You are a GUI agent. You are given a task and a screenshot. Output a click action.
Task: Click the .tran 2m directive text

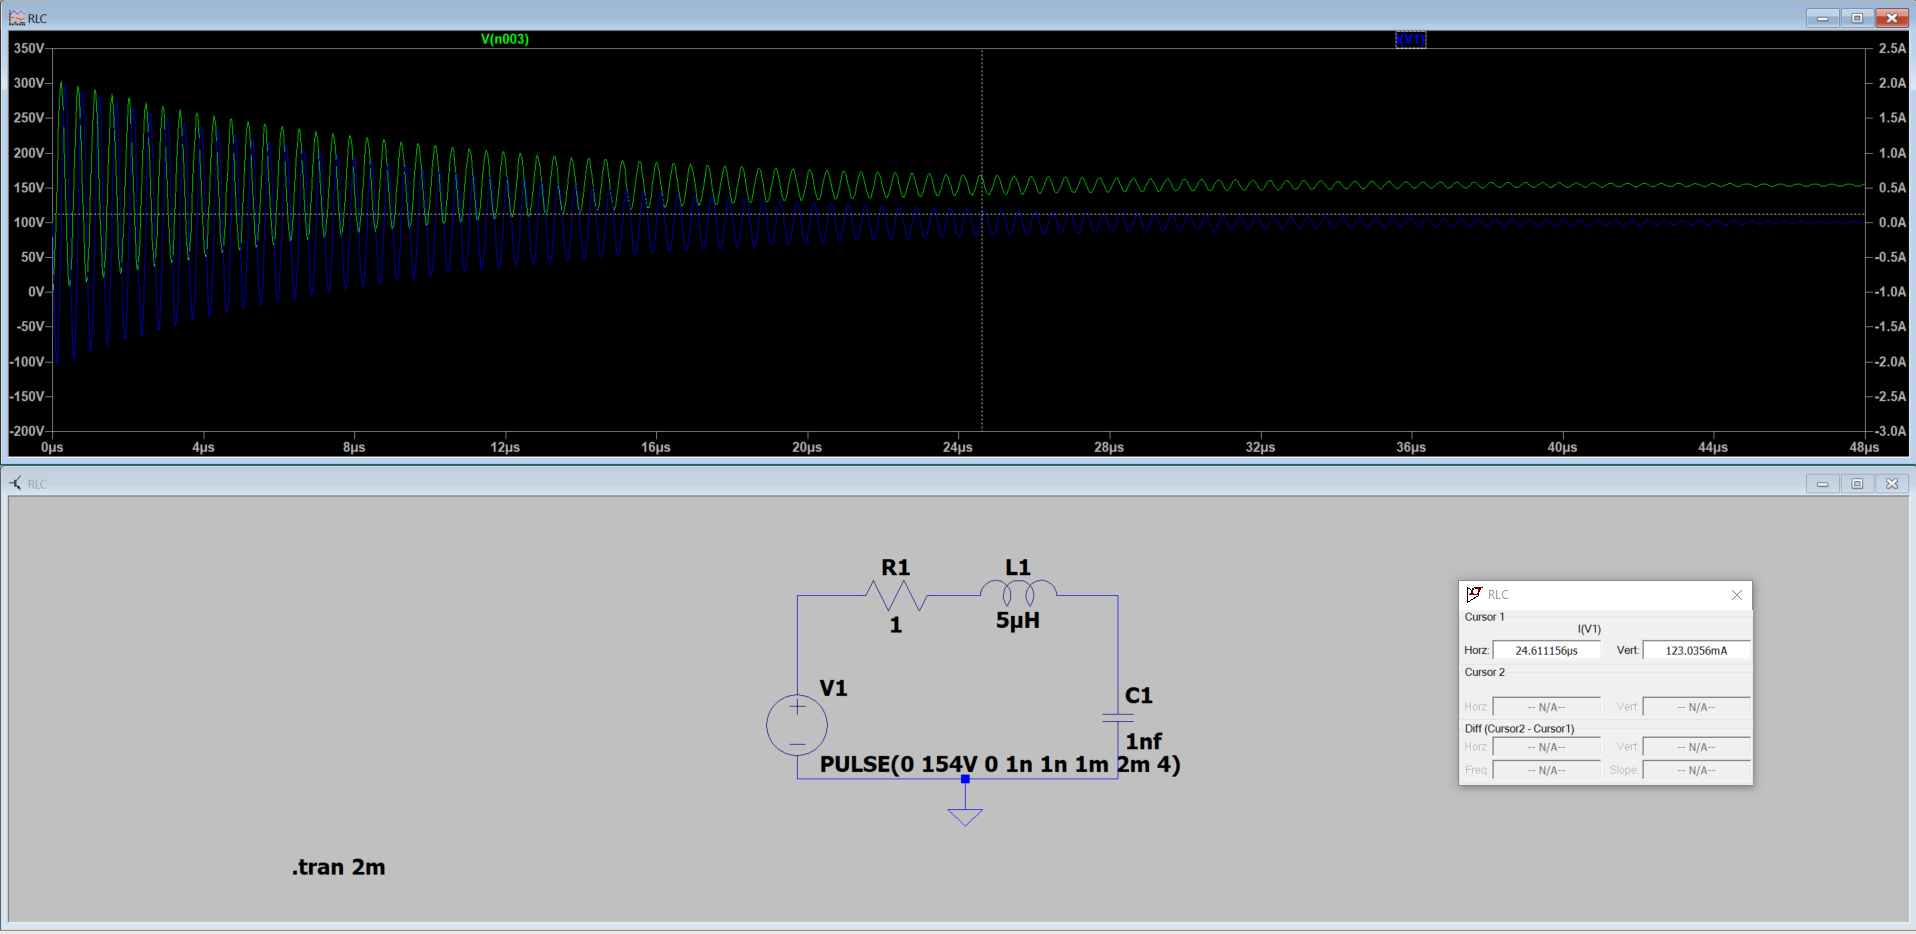click(x=339, y=867)
